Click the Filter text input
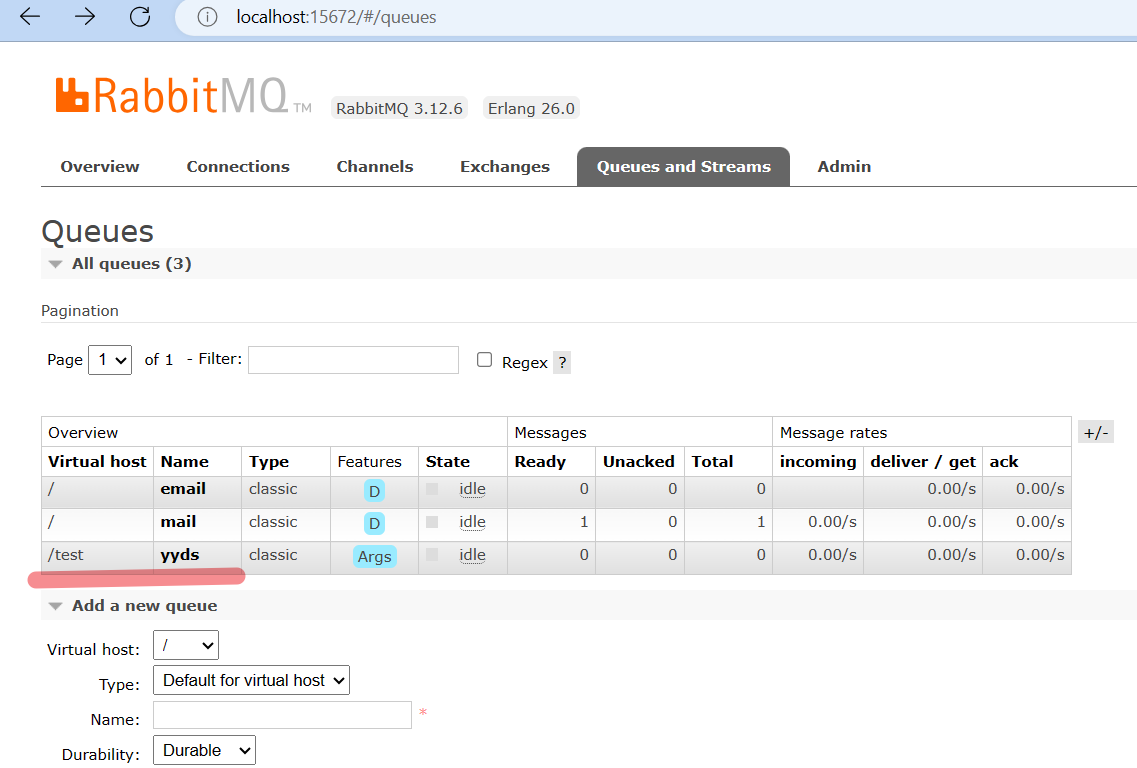The image size is (1137, 768). (353, 360)
